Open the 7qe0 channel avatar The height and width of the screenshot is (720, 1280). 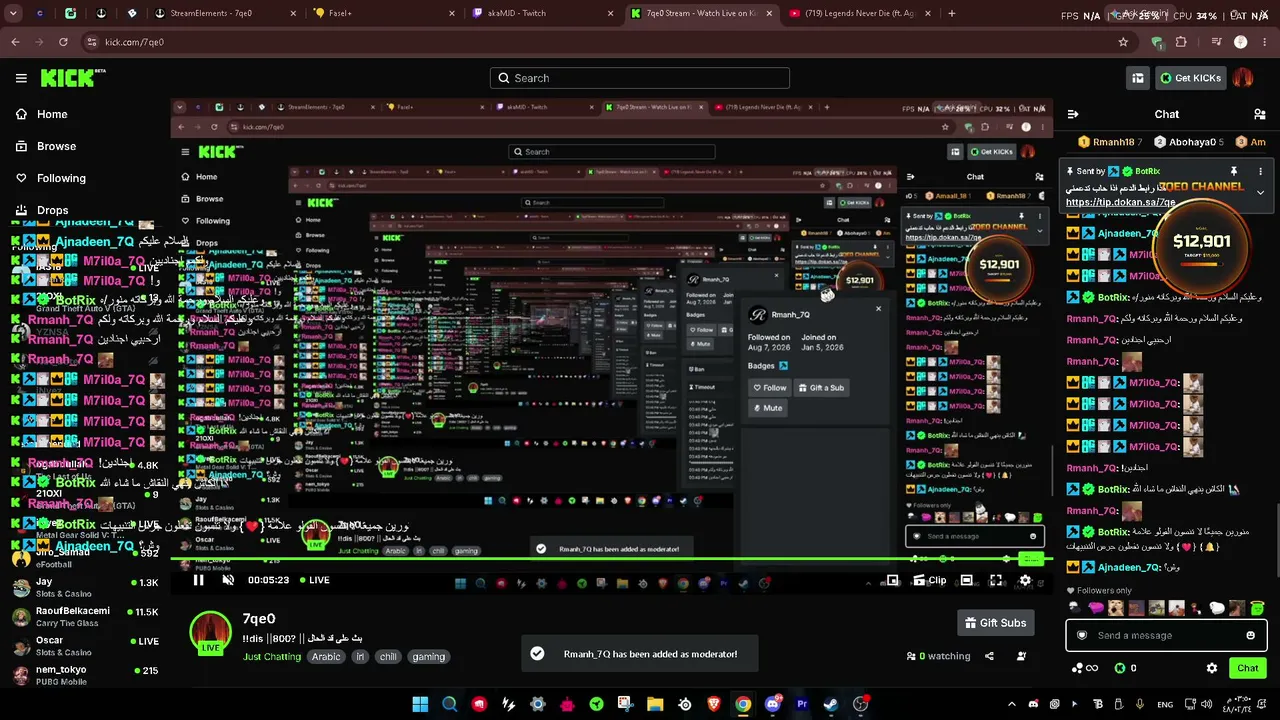click(x=210, y=634)
